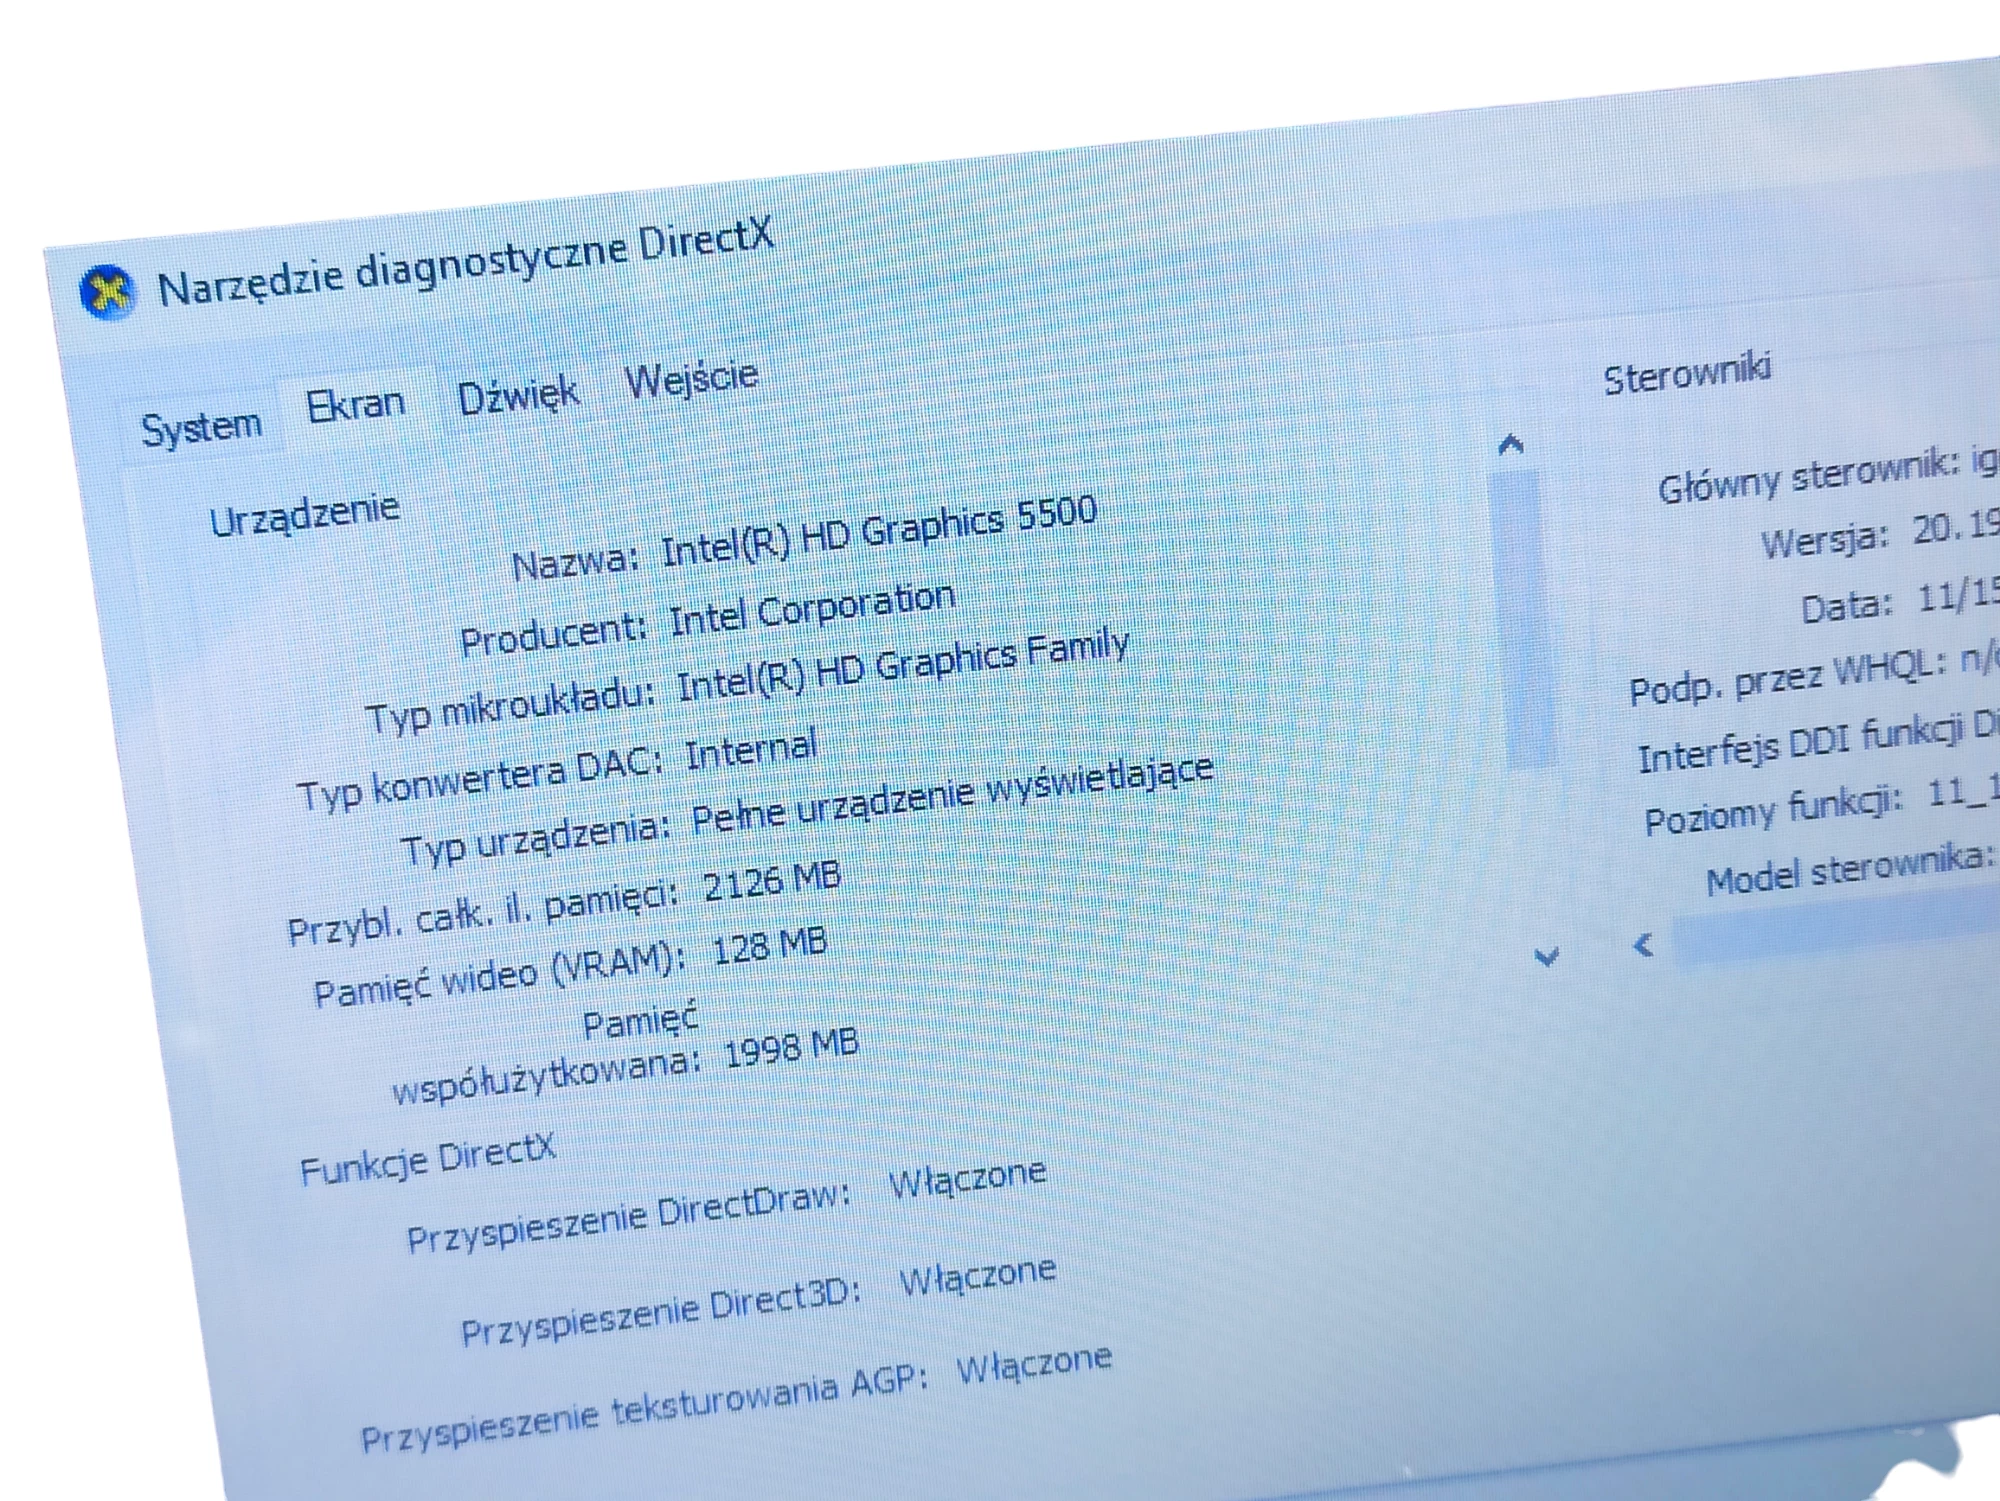
Task: Click the Intel(R) HD Graphics Family value
Action: 903,666
